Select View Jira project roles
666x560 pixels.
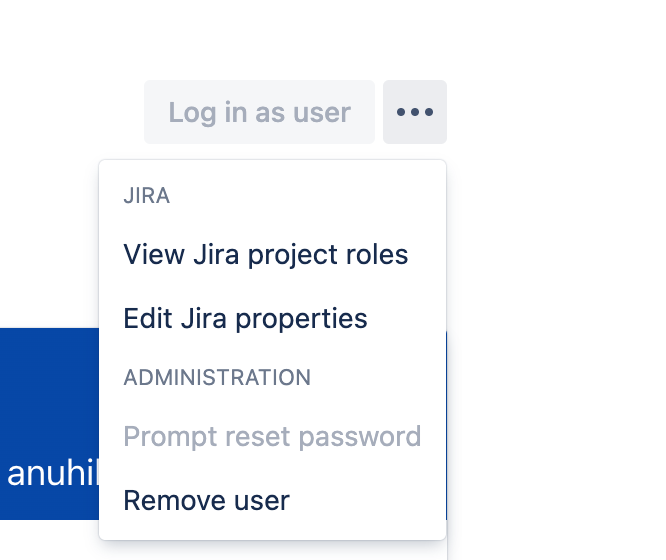[272, 255]
